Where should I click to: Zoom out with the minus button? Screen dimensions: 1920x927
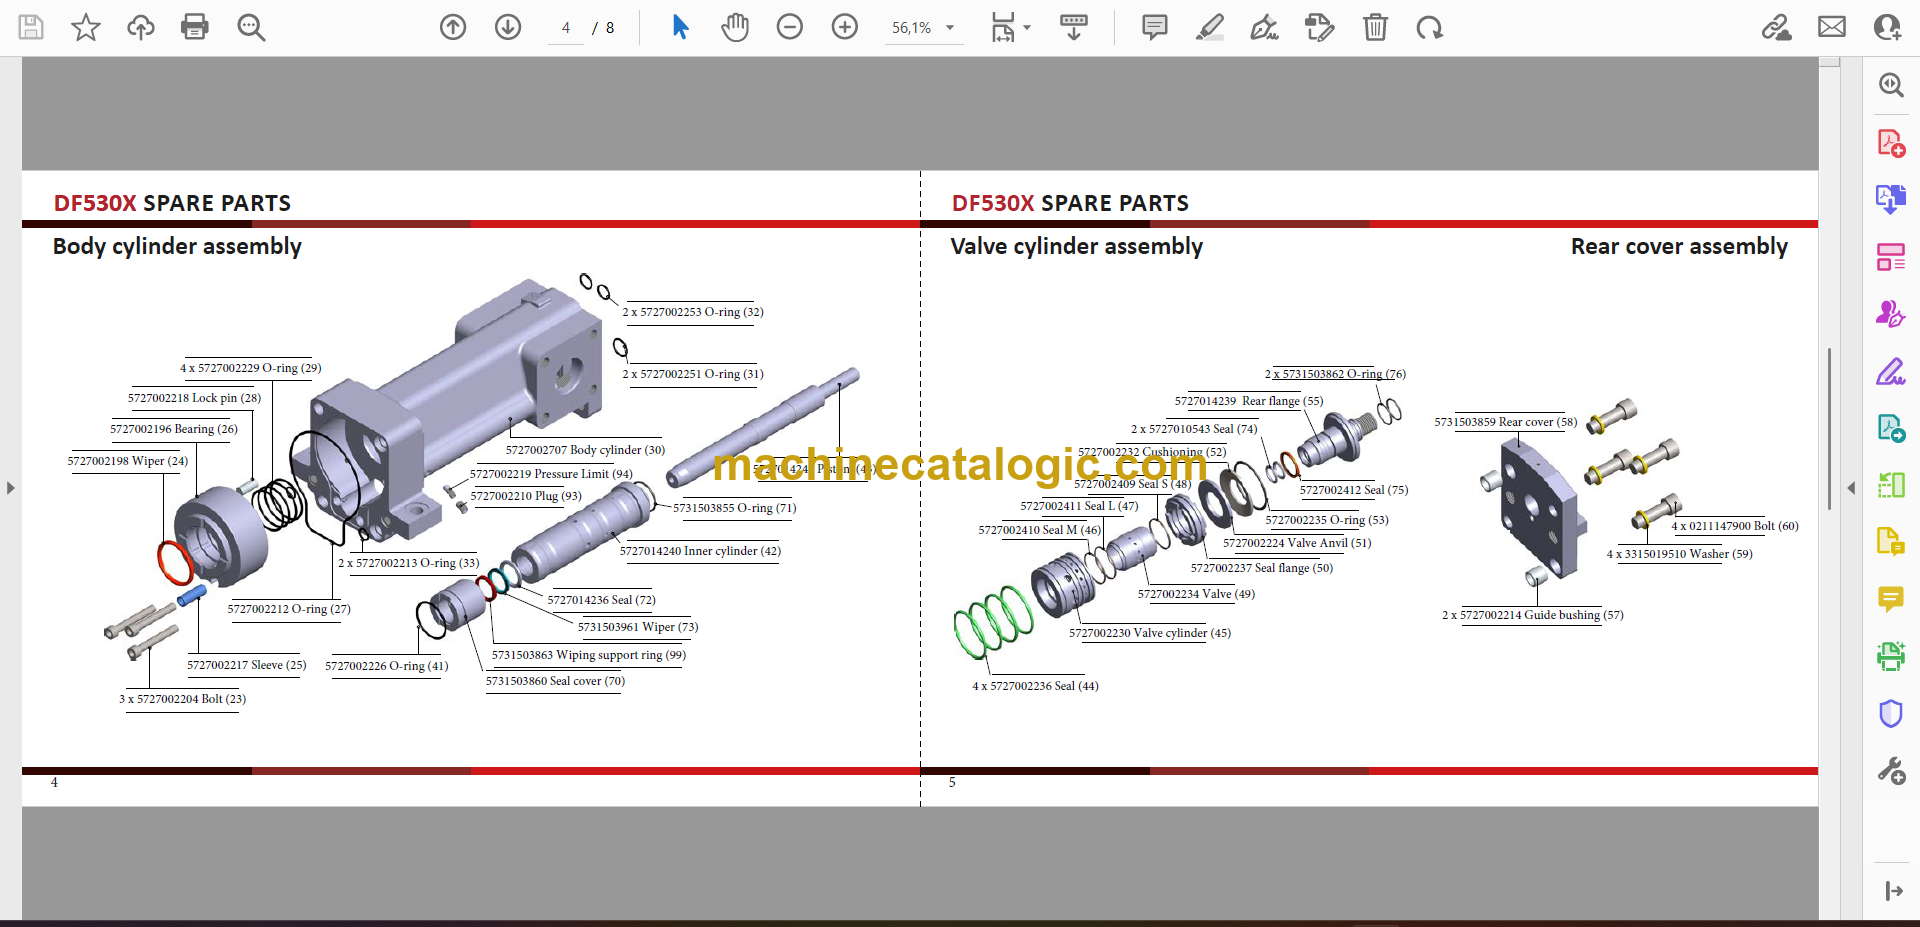[x=790, y=27]
